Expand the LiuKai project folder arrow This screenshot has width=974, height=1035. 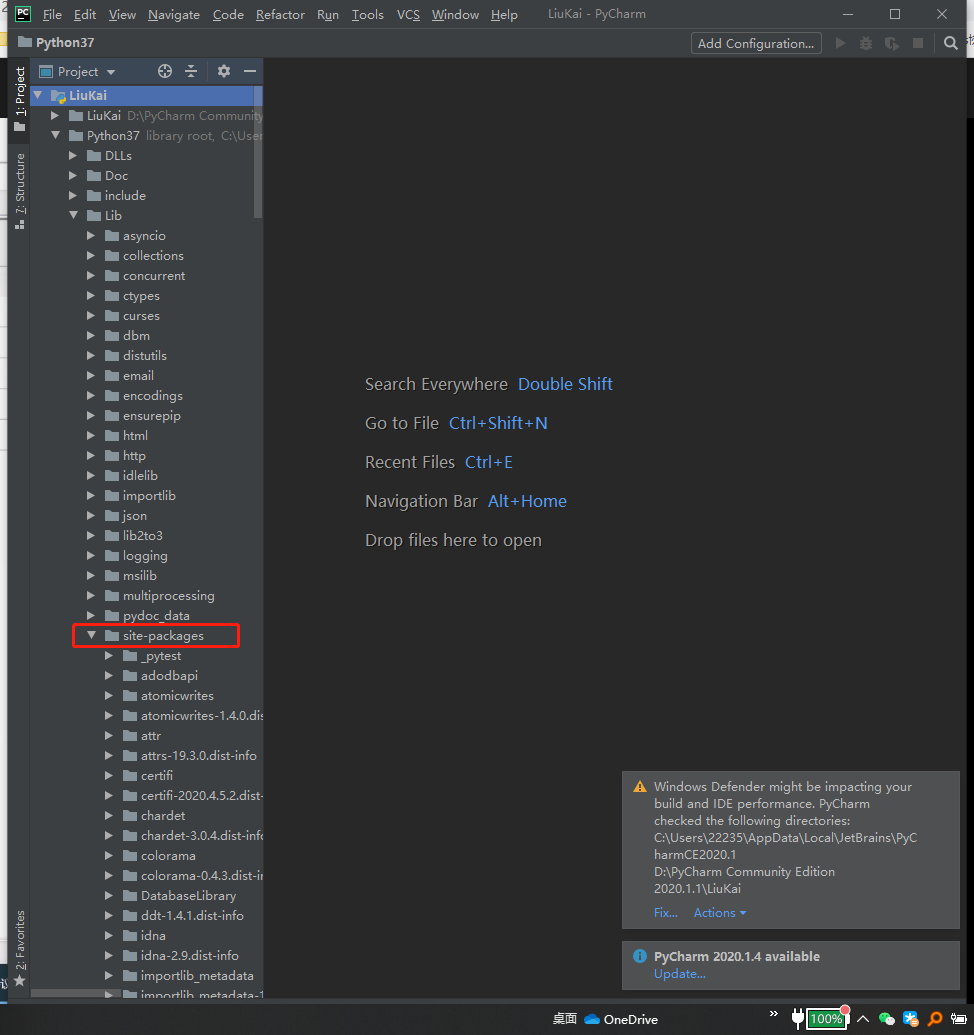click(x=55, y=116)
